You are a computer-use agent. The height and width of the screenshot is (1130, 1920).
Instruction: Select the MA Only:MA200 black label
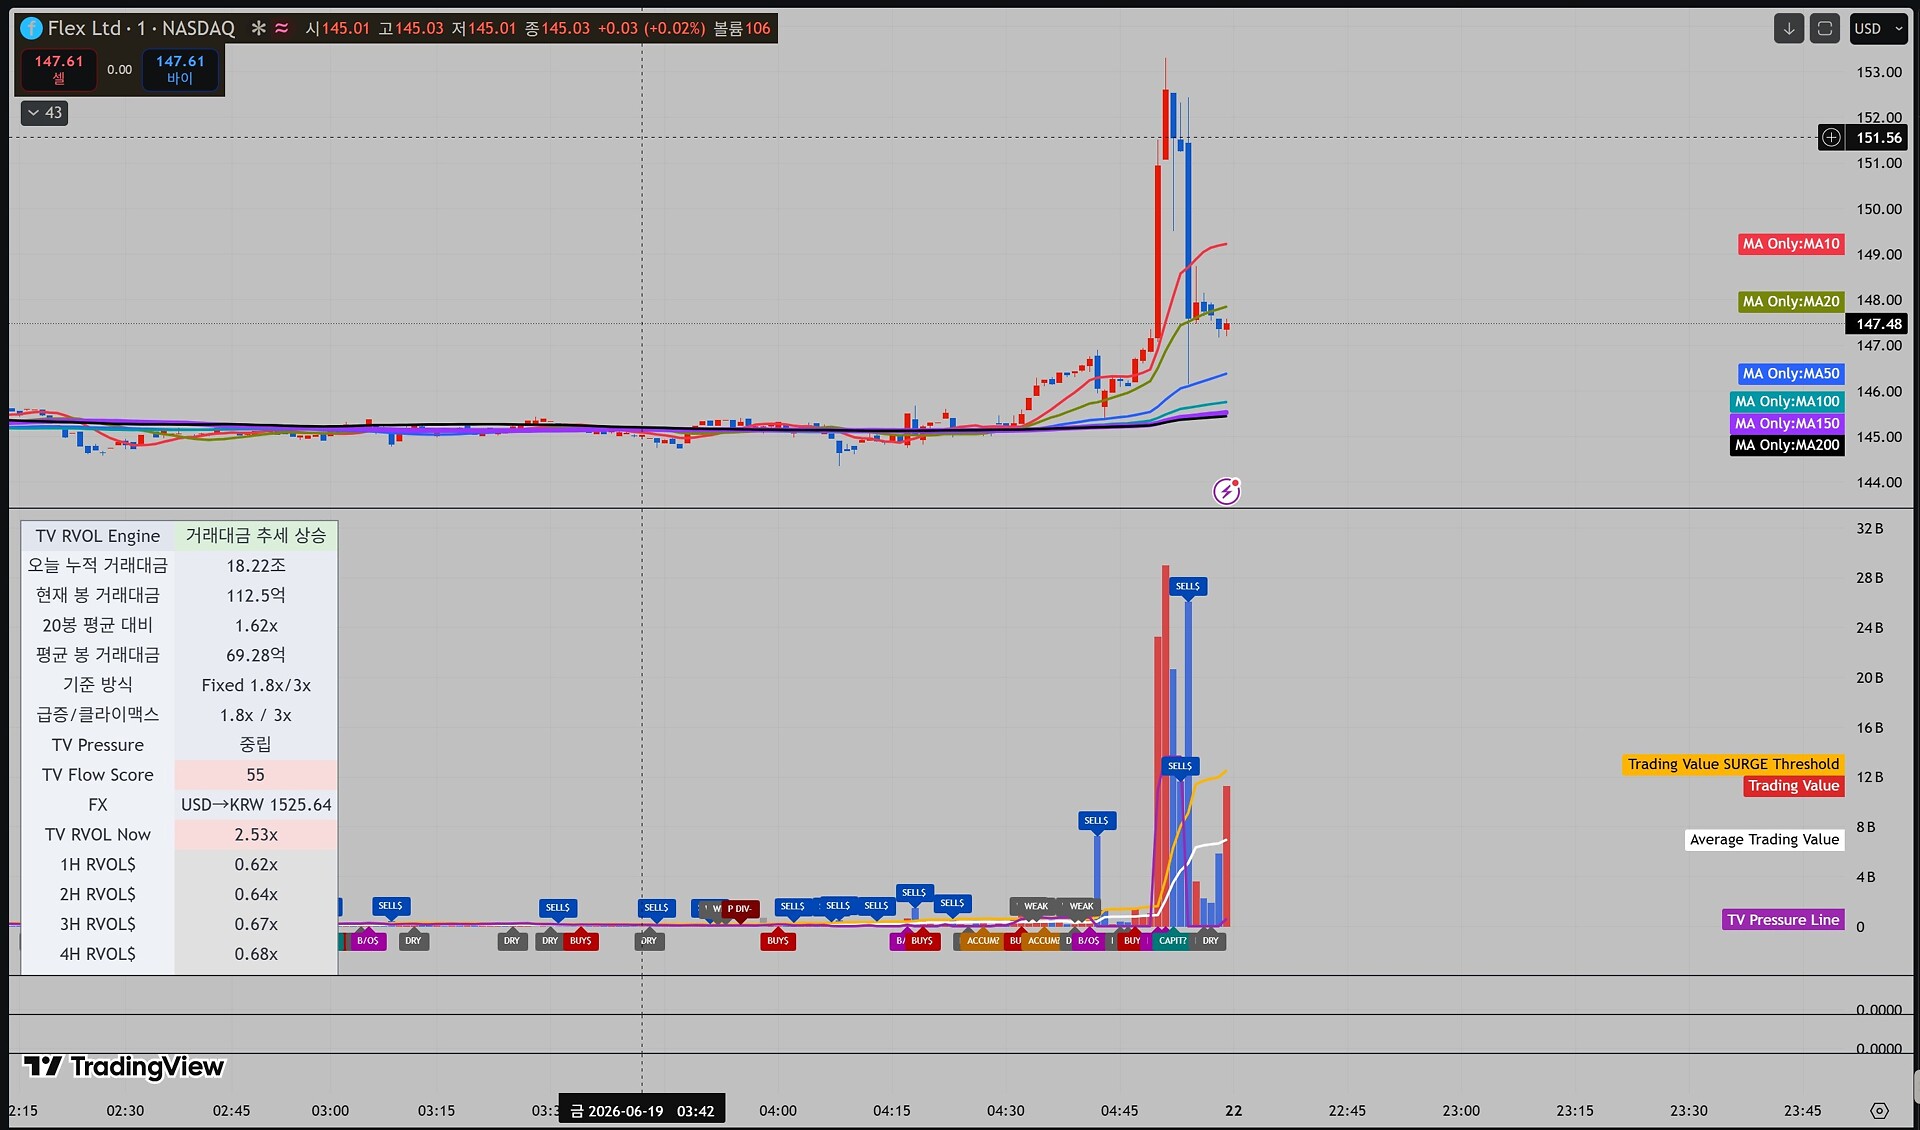1787,445
